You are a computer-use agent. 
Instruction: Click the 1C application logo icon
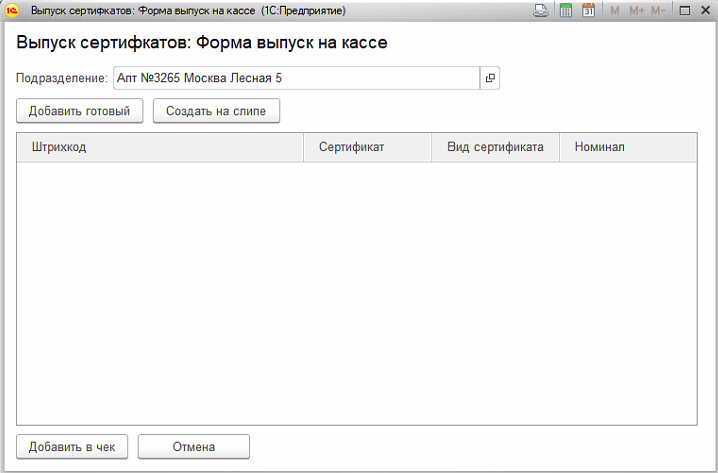pos(13,10)
